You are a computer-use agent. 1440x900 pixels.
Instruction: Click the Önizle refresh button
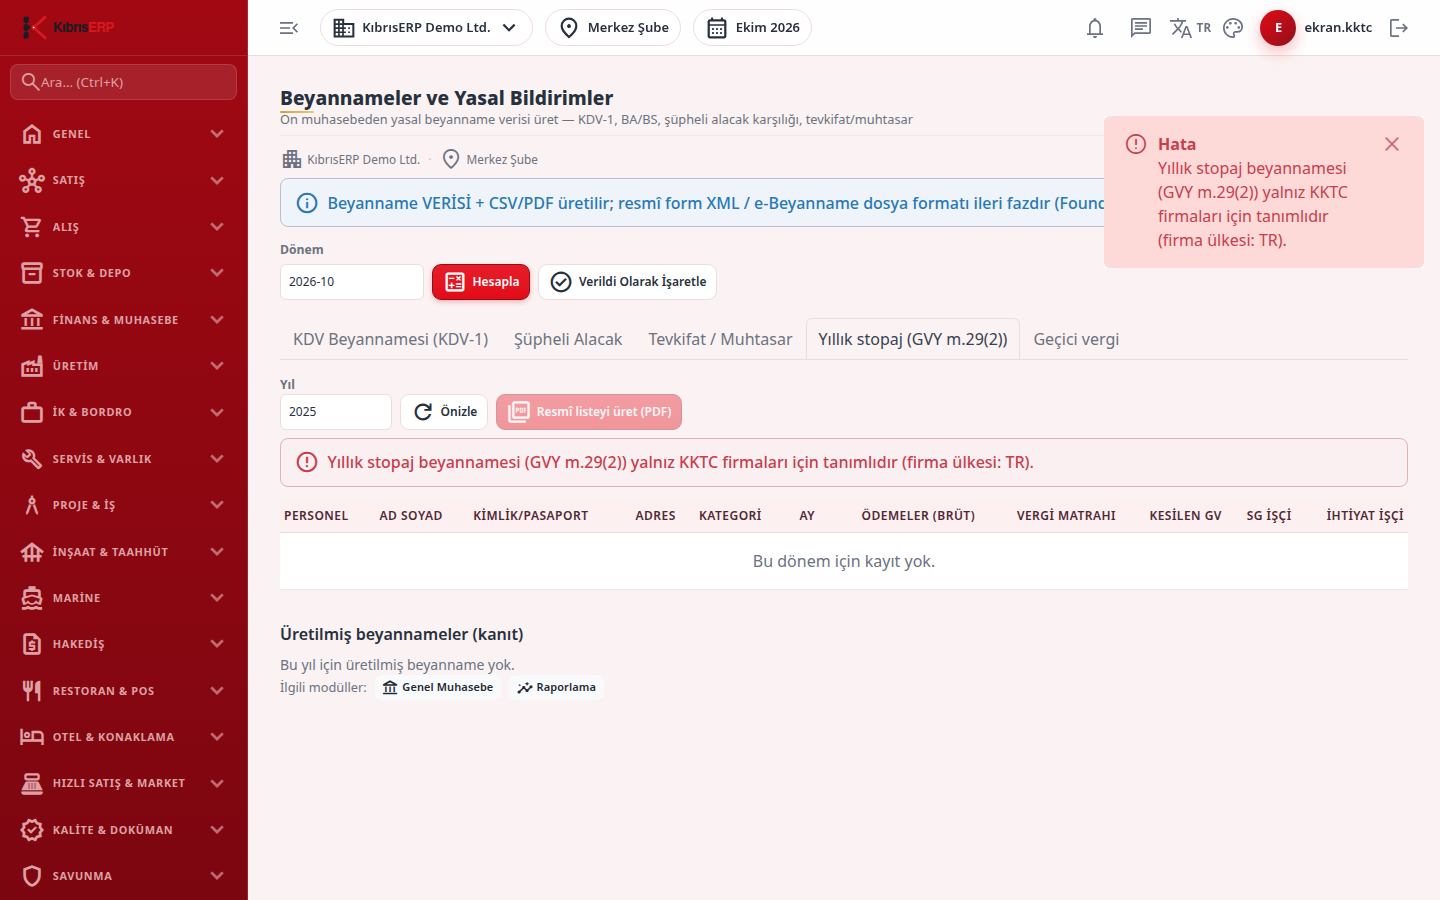click(444, 412)
